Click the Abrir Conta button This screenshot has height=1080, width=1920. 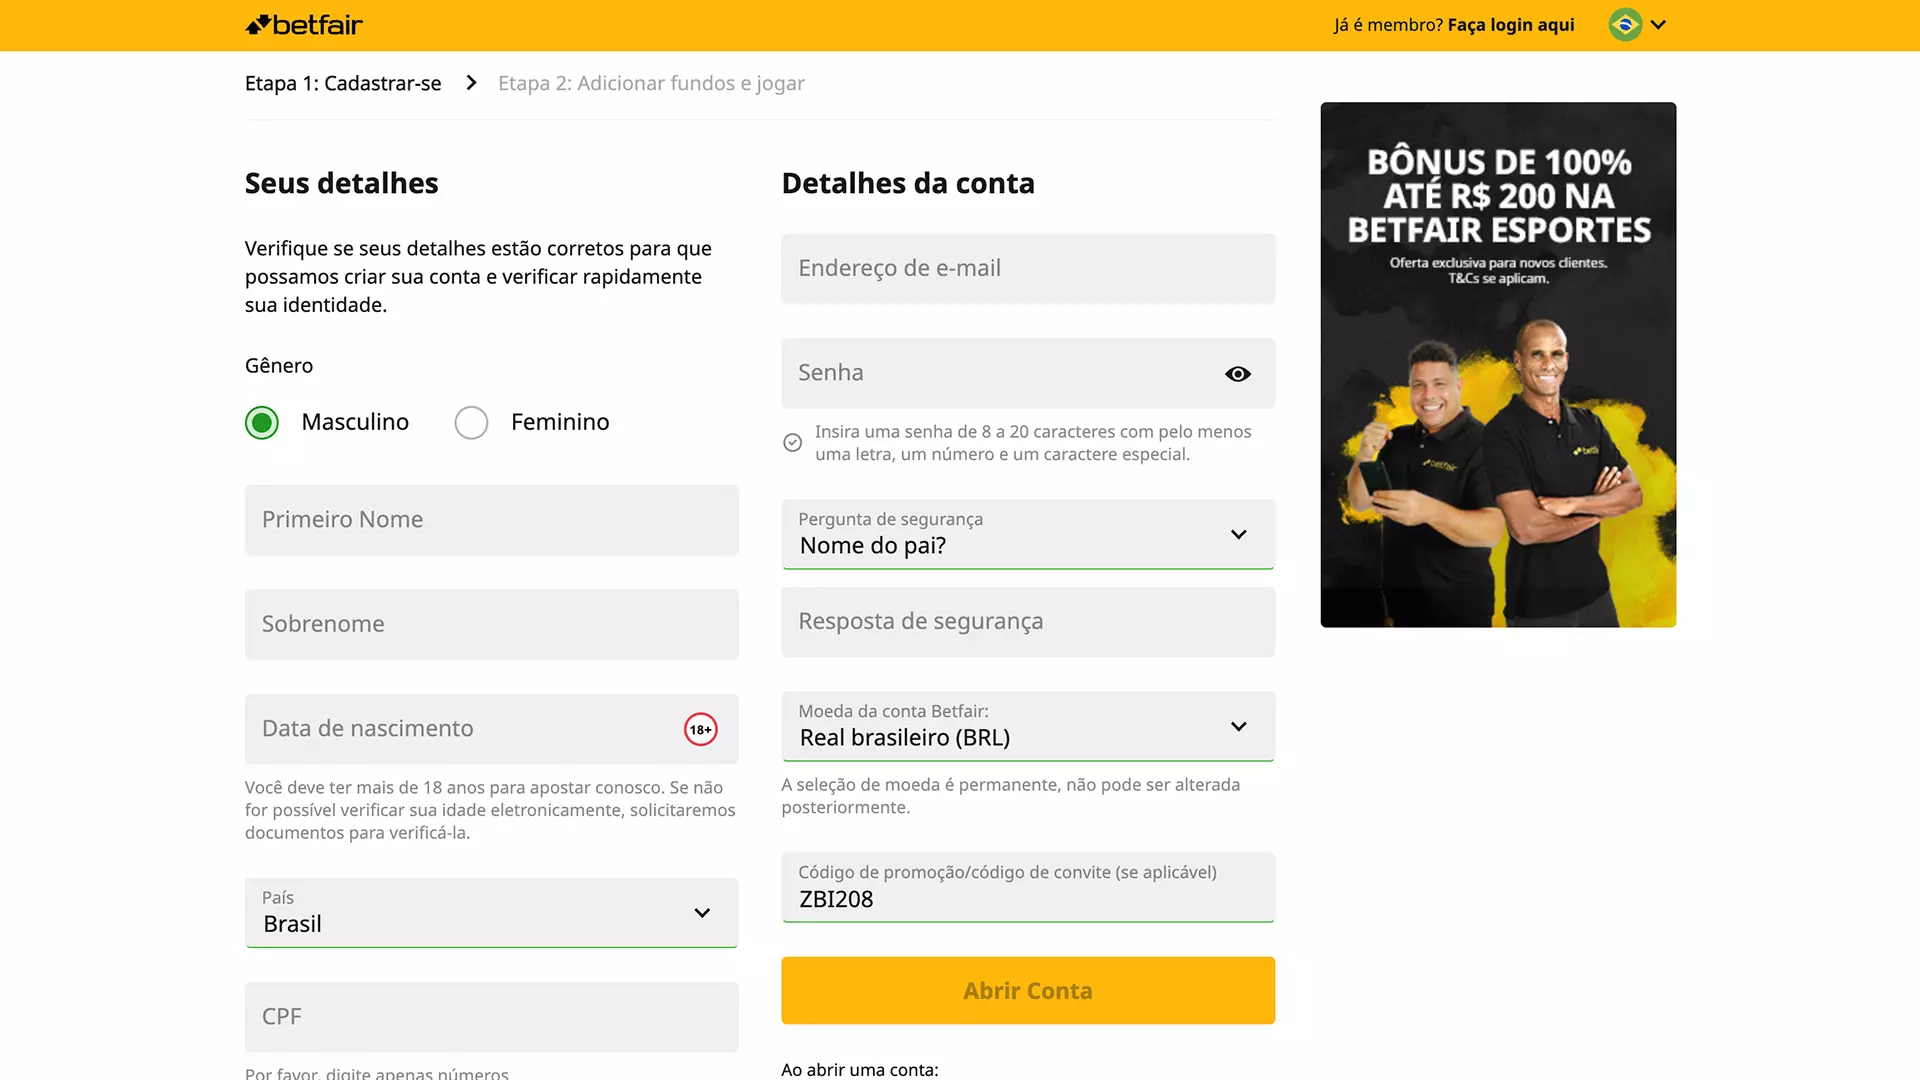pyautogui.click(x=1028, y=991)
